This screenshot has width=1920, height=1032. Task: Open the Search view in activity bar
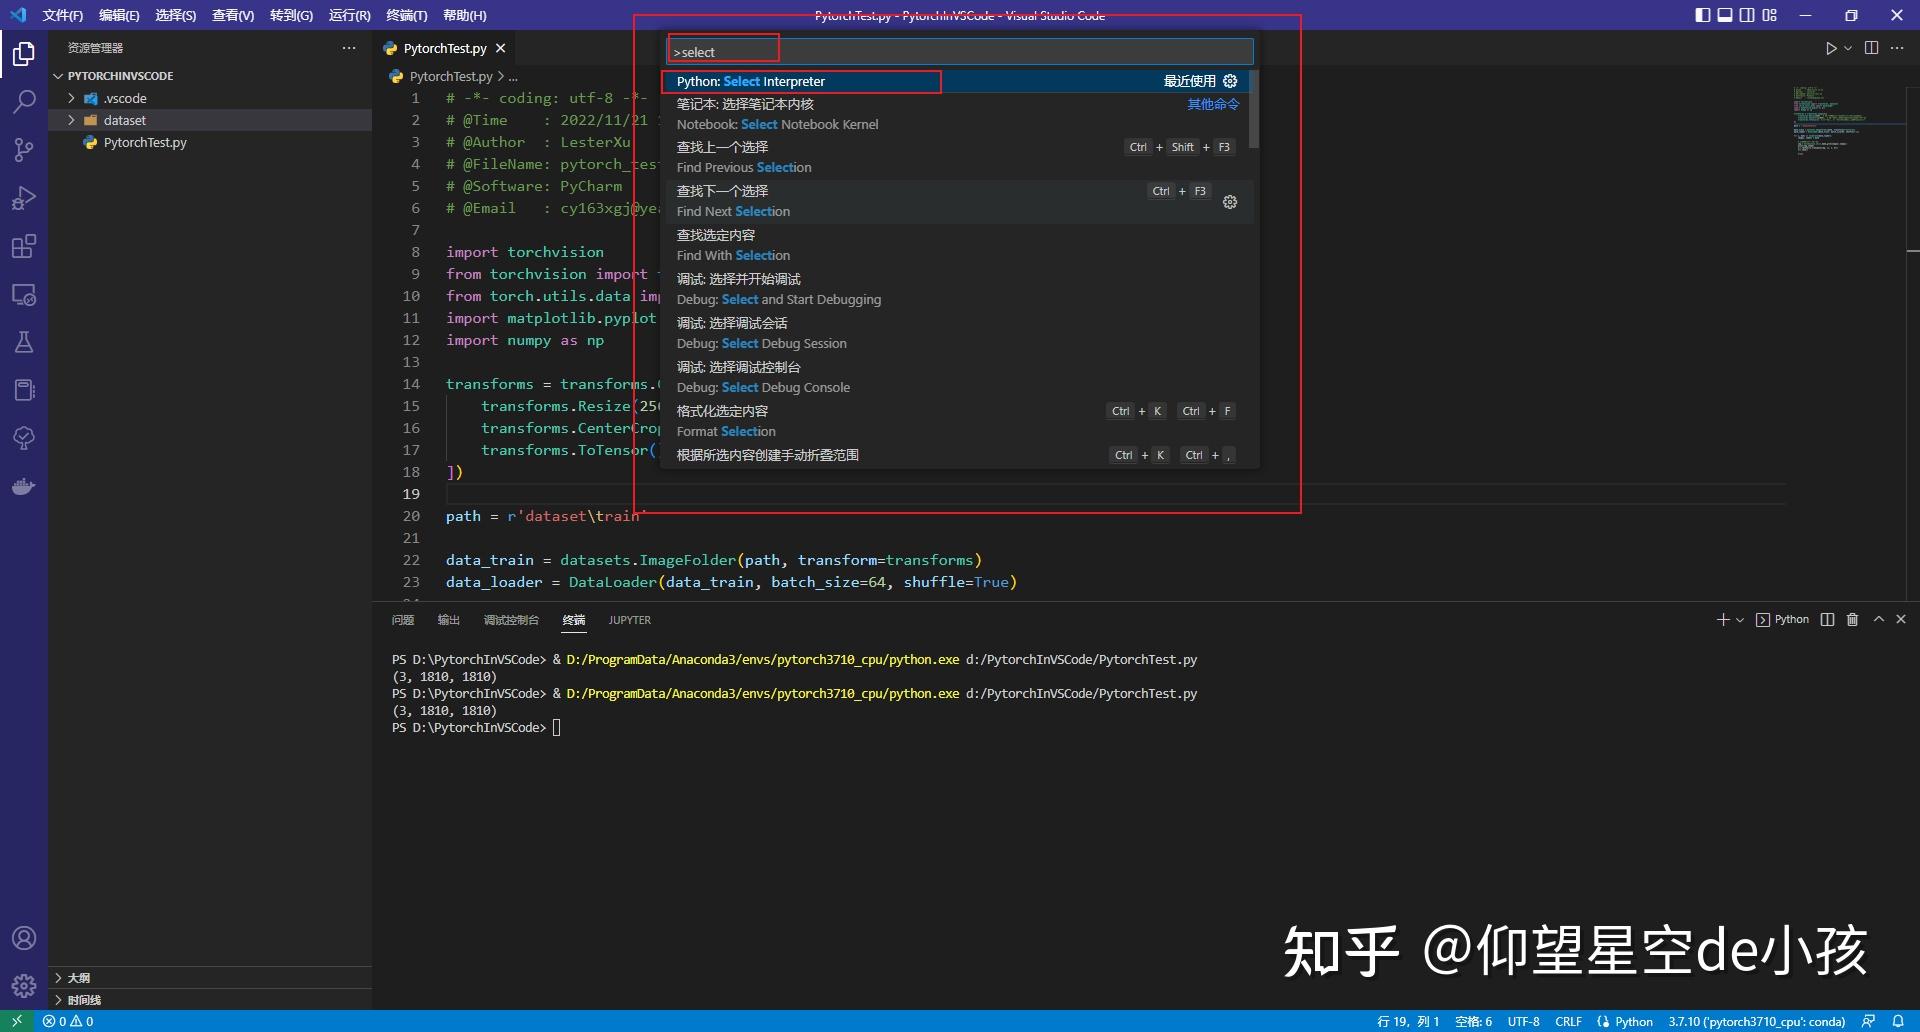24,101
